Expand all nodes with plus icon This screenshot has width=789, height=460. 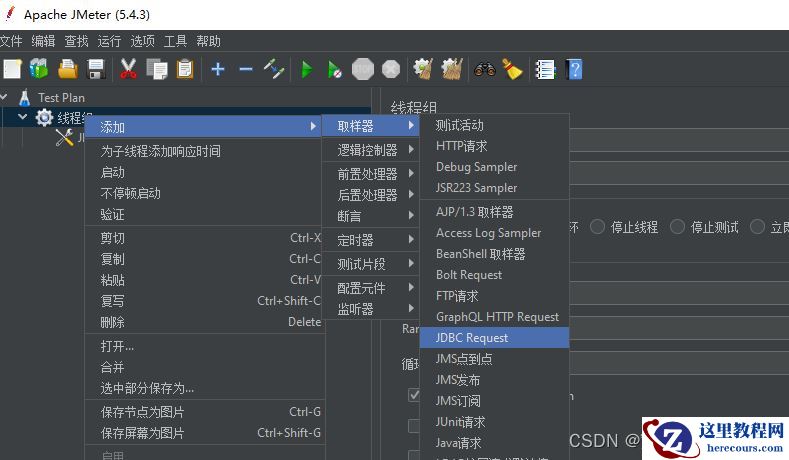pos(217,69)
